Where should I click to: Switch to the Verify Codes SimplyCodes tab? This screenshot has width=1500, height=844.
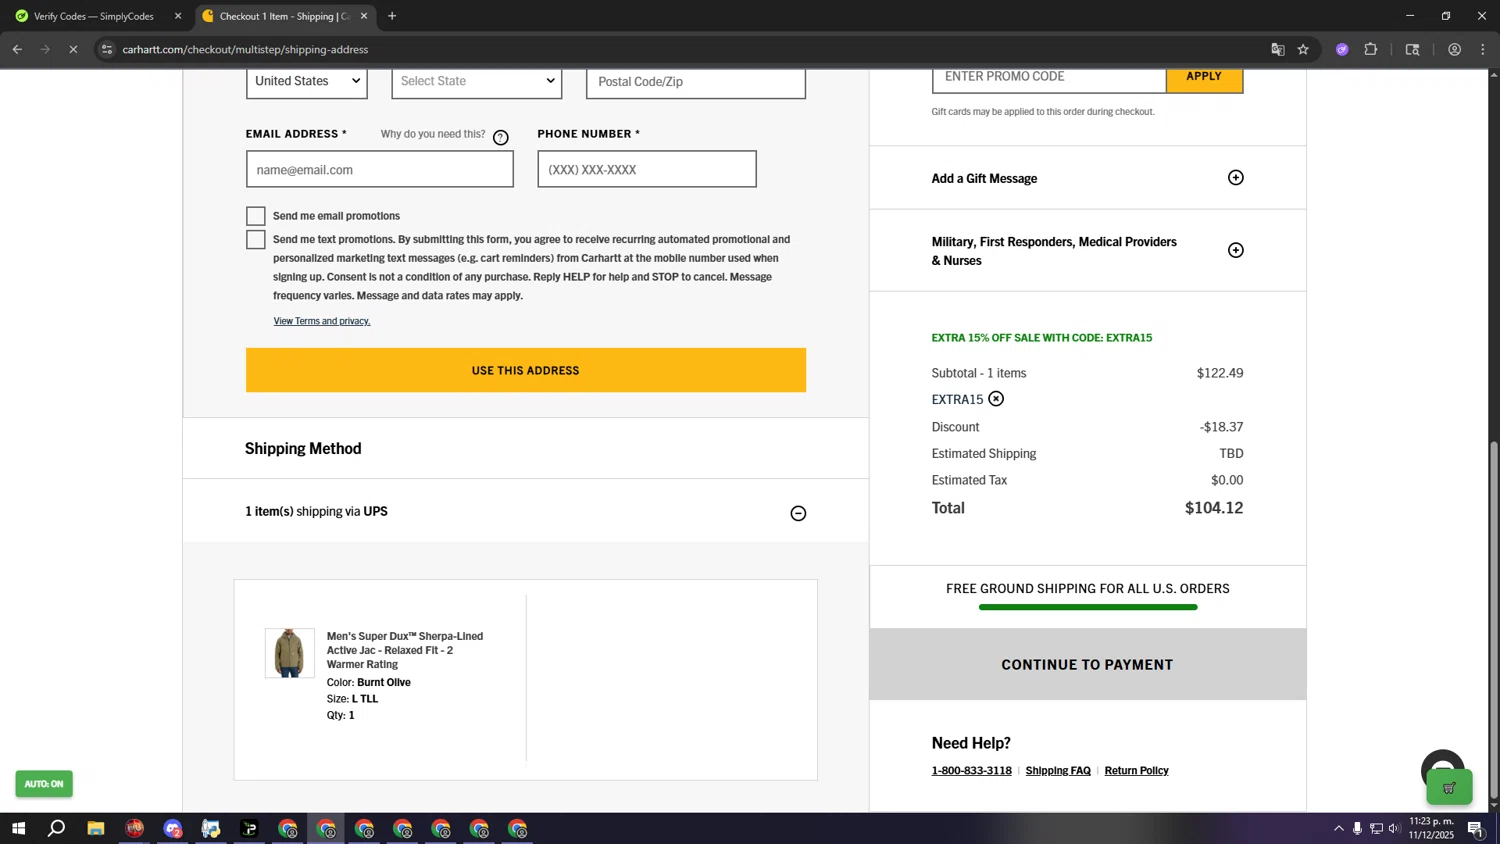click(94, 16)
